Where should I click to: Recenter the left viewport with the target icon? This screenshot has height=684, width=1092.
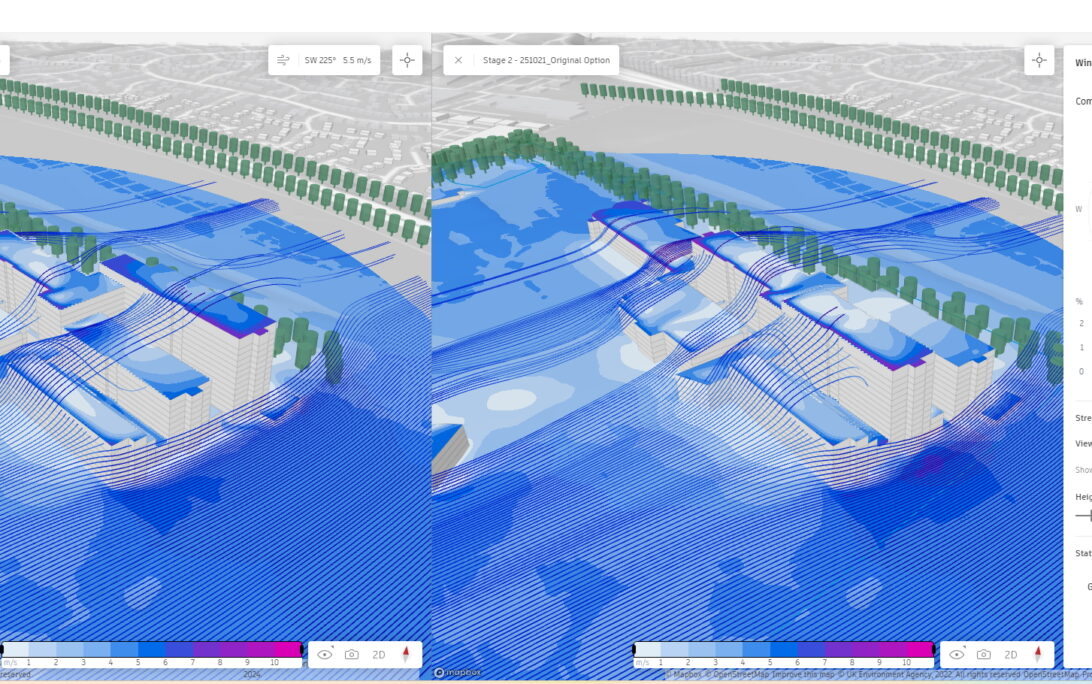click(x=407, y=60)
